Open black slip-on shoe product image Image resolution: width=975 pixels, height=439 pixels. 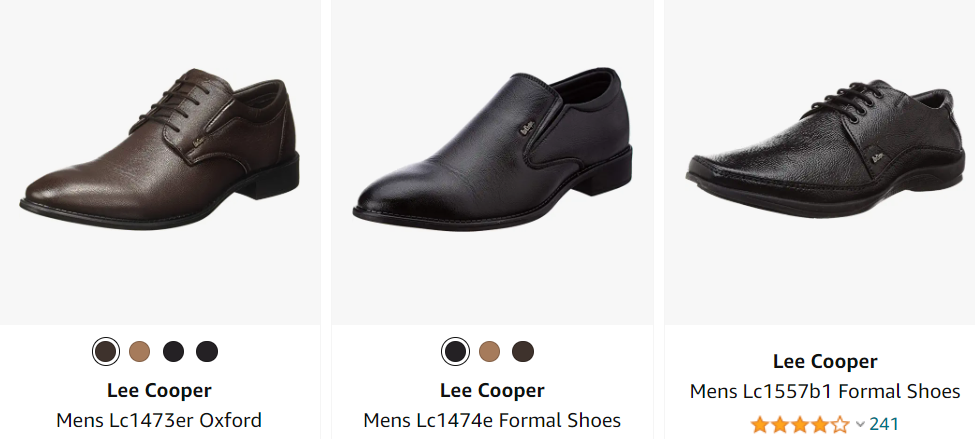pyautogui.click(x=492, y=150)
